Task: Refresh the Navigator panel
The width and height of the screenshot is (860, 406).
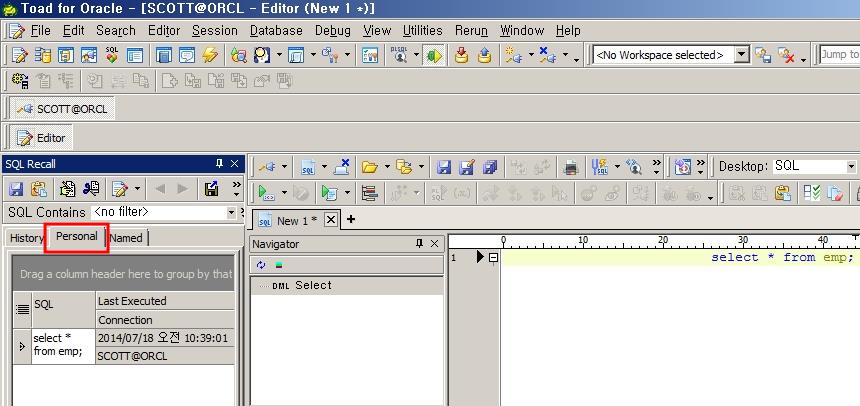Action: (x=261, y=265)
